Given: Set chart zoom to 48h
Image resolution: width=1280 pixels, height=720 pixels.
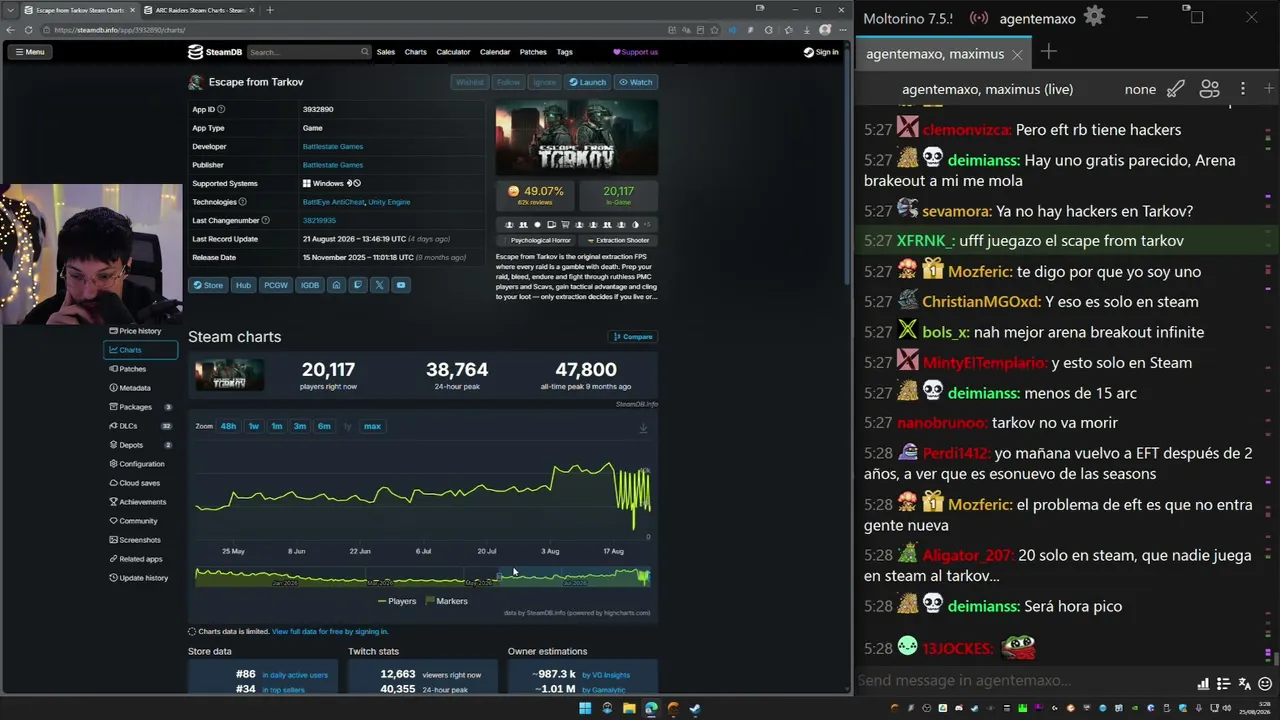Looking at the screenshot, I should point(228,426).
